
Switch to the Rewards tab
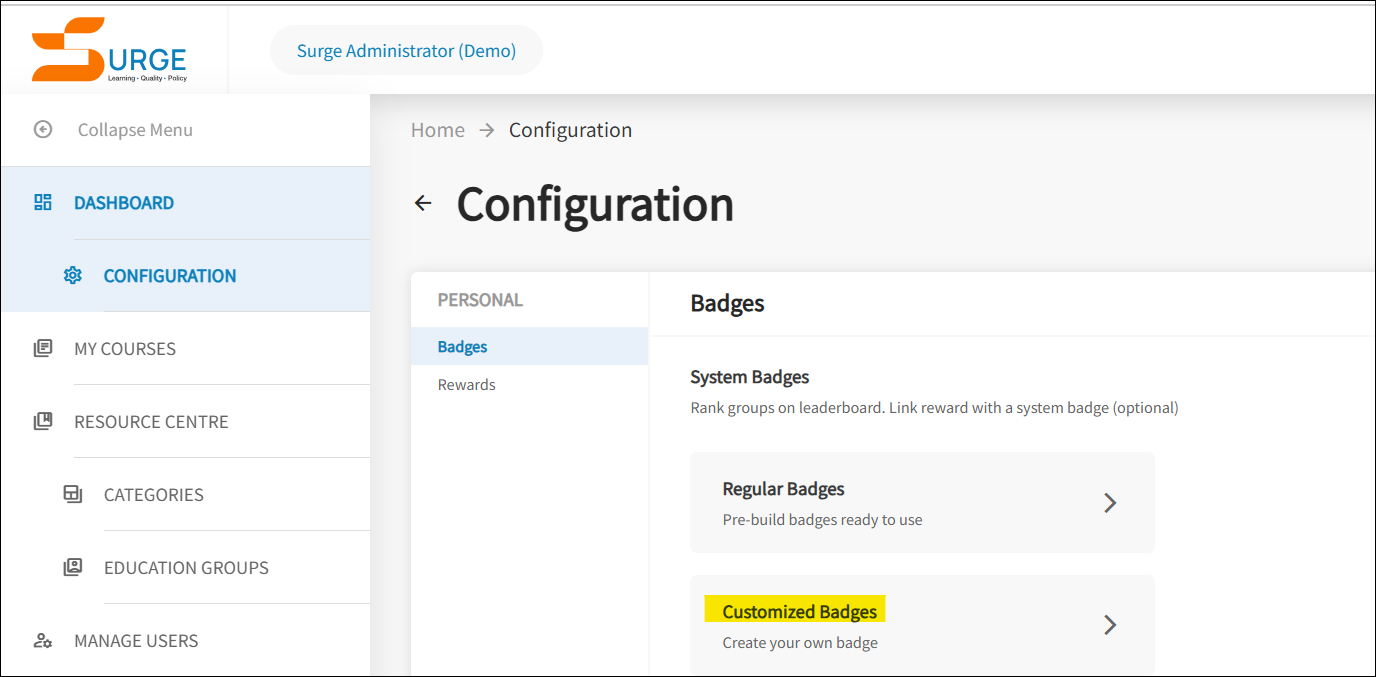pyautogui.click(x=467, y=384)
